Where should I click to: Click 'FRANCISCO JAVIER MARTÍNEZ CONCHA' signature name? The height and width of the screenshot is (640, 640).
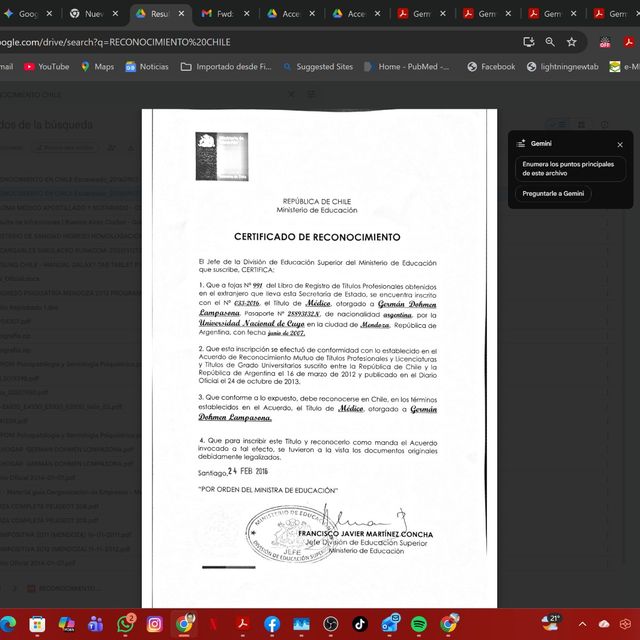365,534
